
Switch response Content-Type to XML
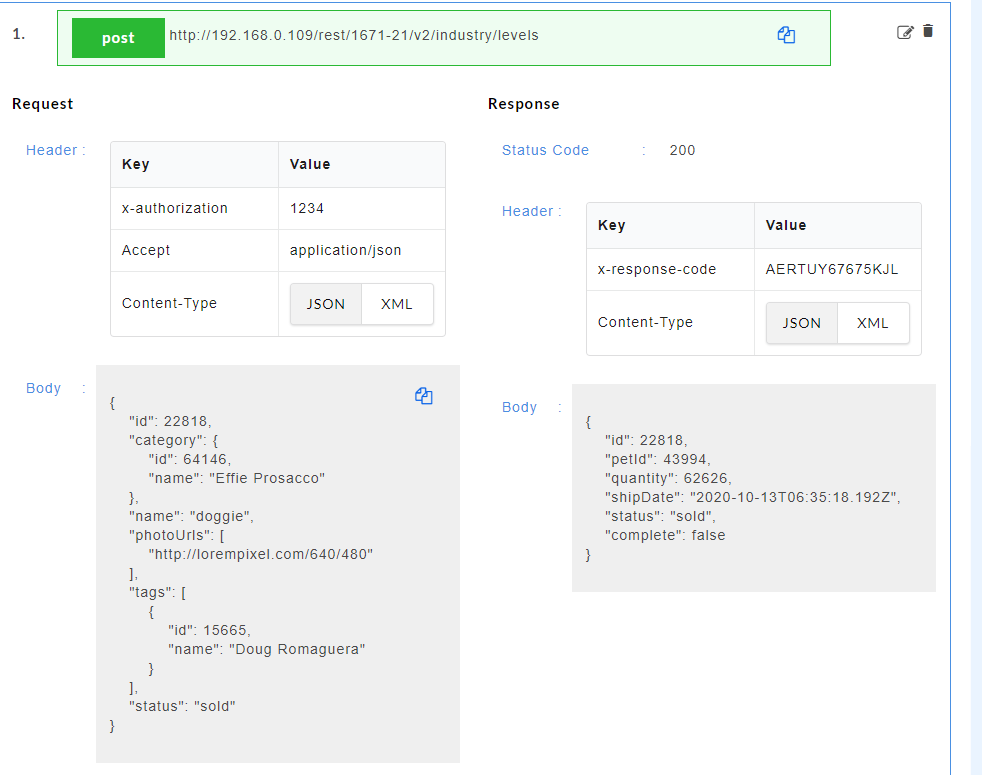(x=873, y=323)
